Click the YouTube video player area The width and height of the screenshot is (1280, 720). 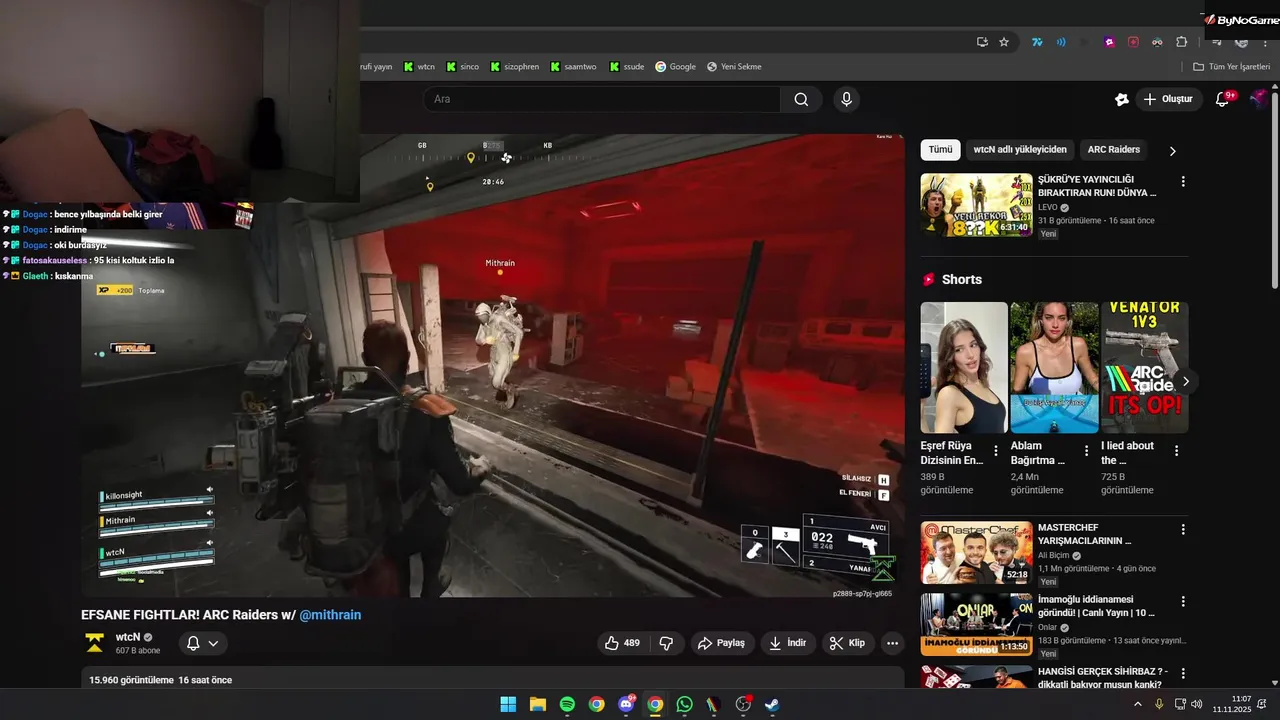click(x=492, y=366)
